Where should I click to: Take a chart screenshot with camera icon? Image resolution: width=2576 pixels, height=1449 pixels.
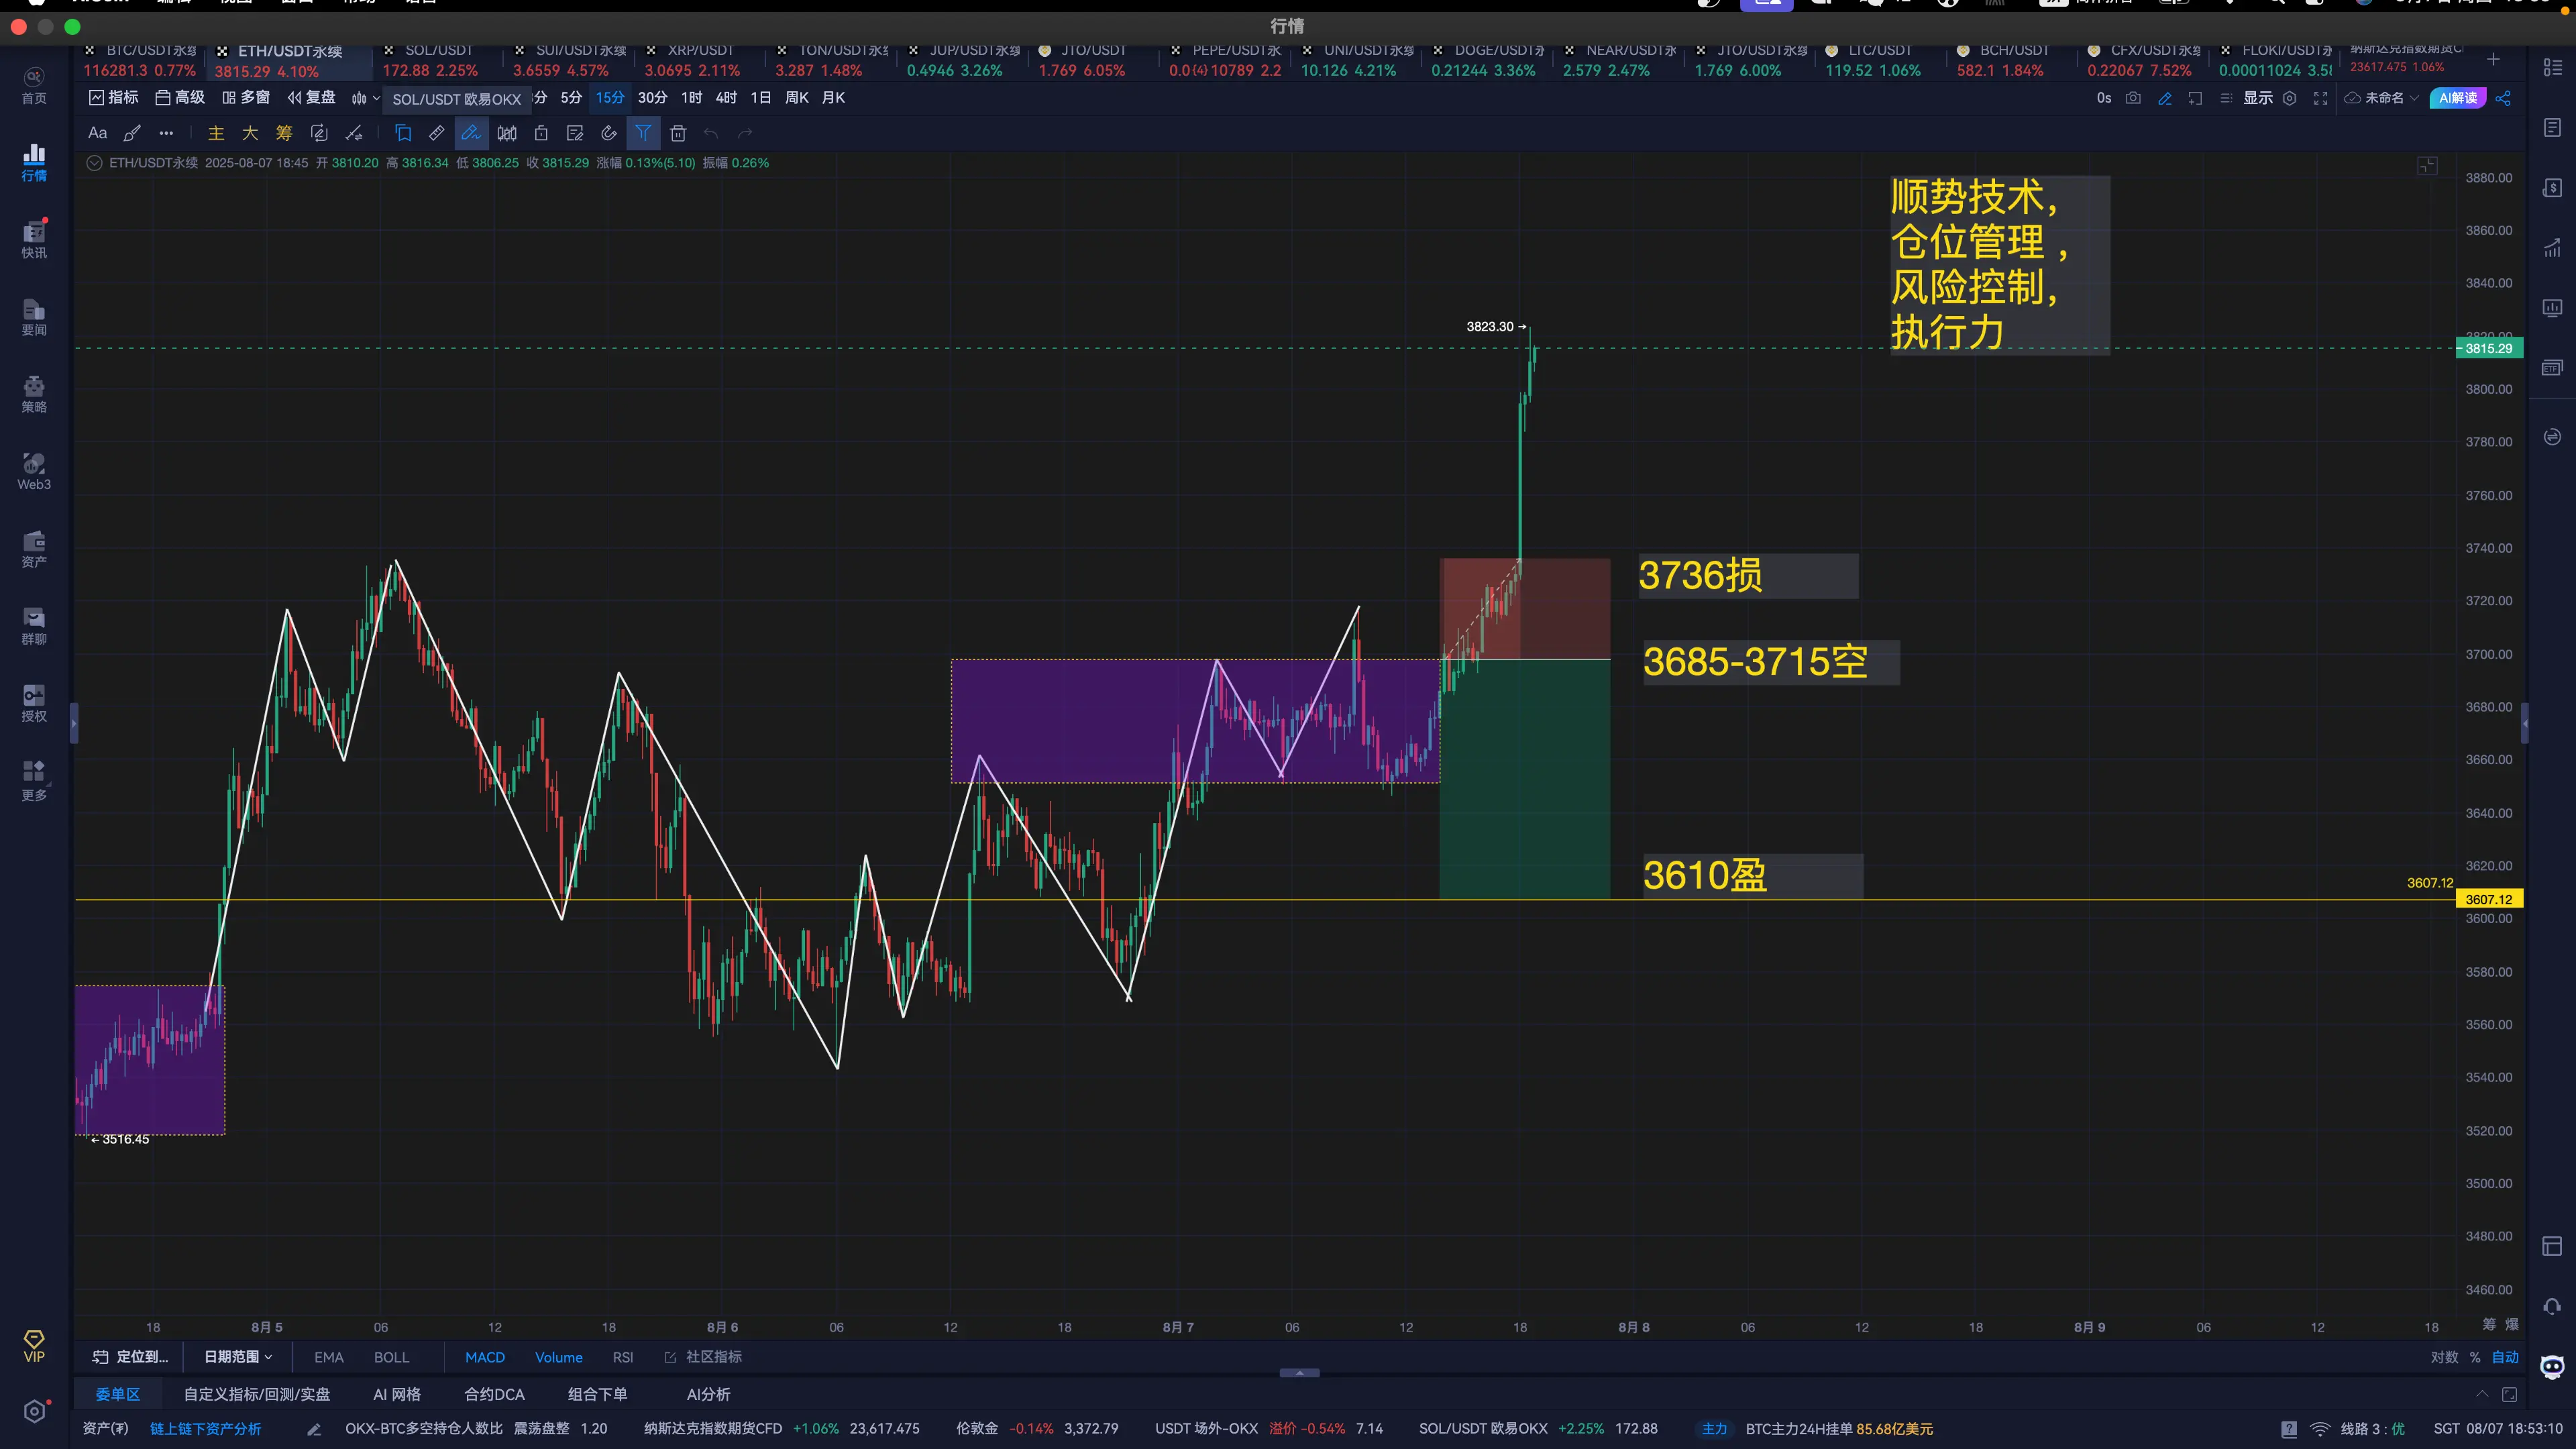[x=2133, y=98]
